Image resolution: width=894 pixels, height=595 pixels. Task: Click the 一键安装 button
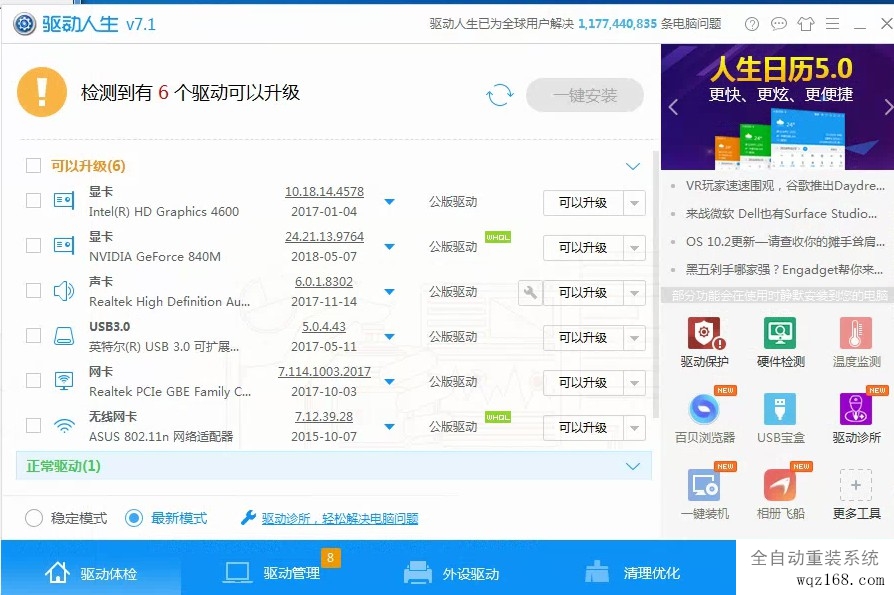tap(585, 95)
